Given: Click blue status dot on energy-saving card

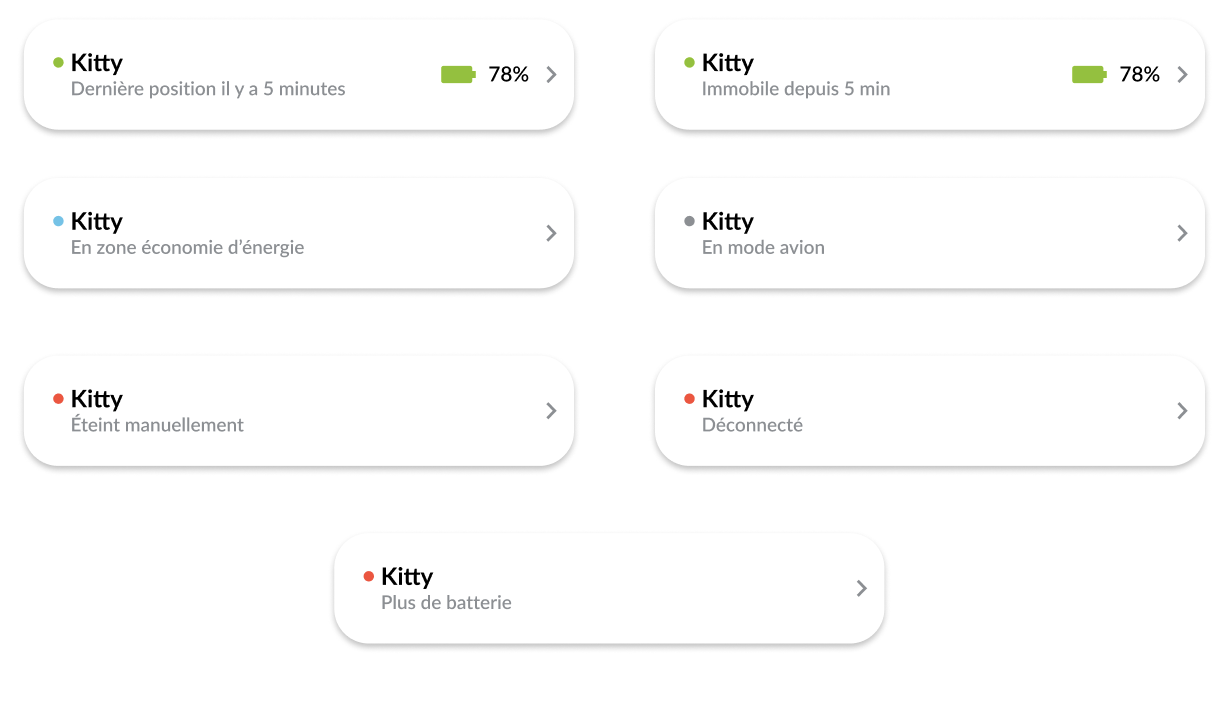Looking at the screenshot, I should tap(58, 221).
